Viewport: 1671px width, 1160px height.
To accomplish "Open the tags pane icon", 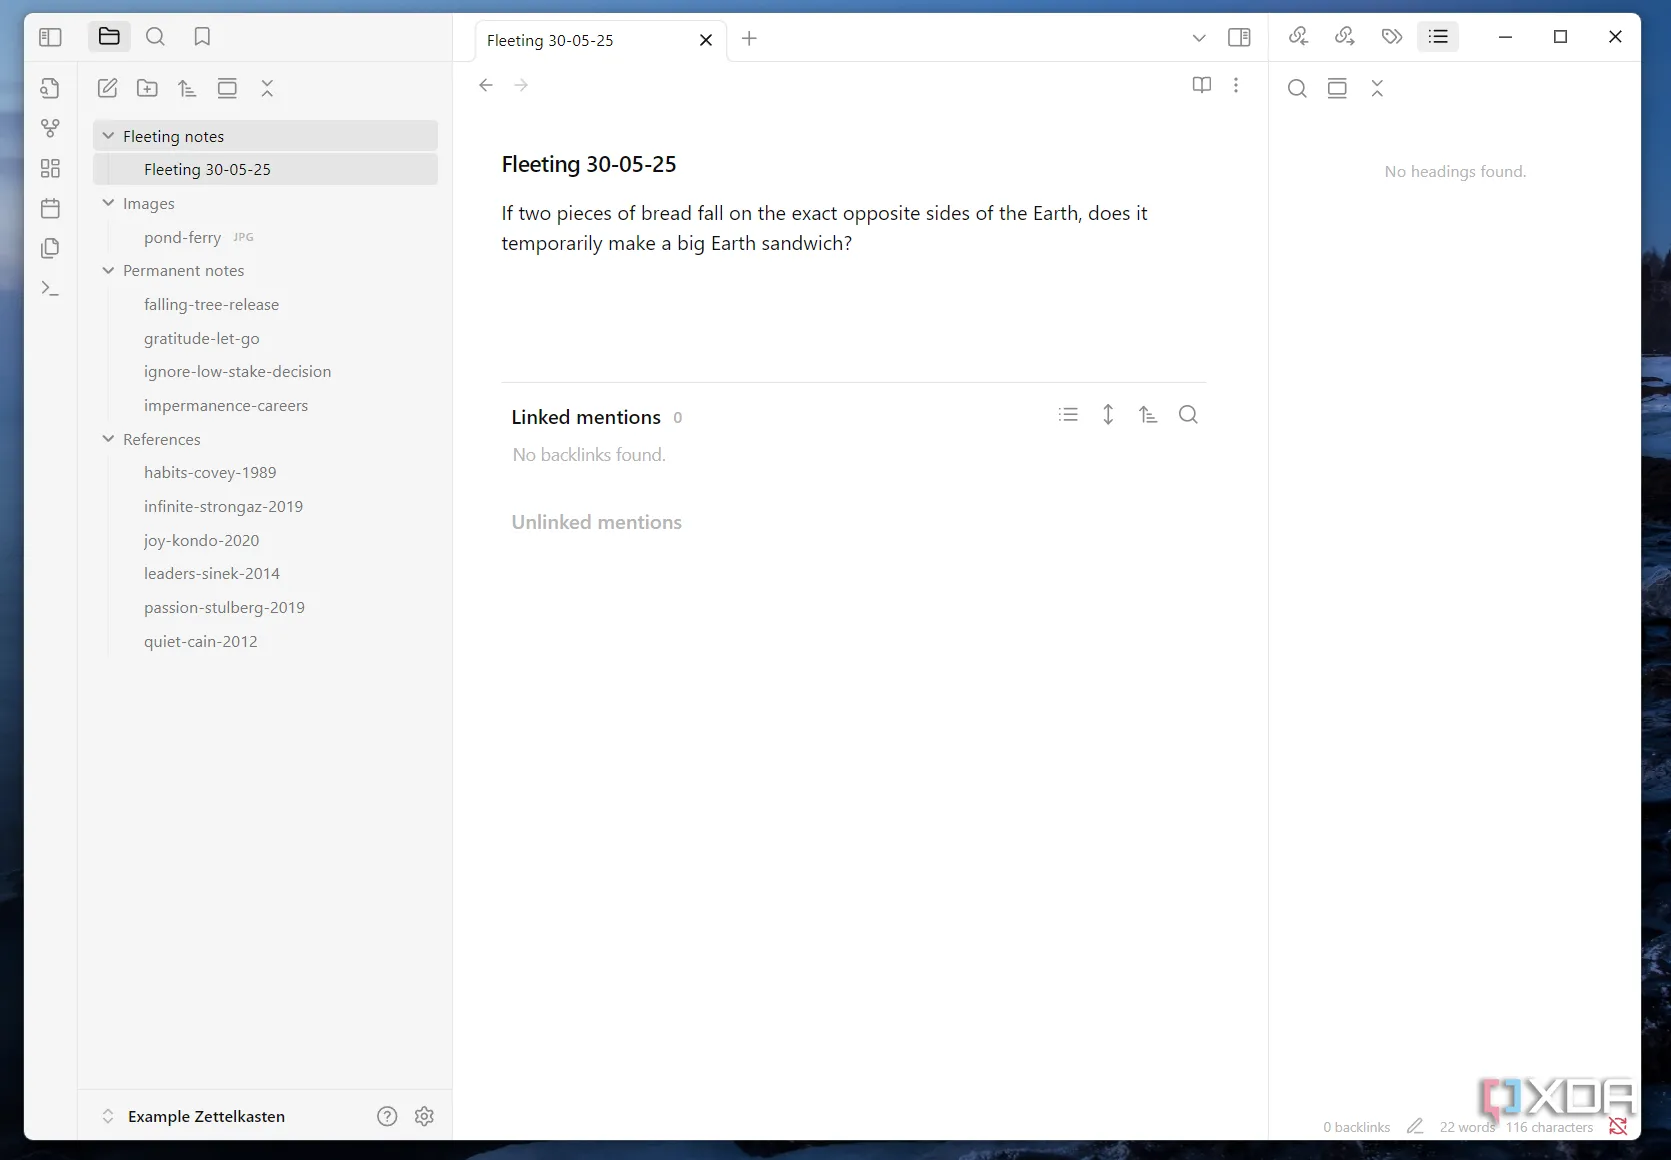I will pos(1391,37).
